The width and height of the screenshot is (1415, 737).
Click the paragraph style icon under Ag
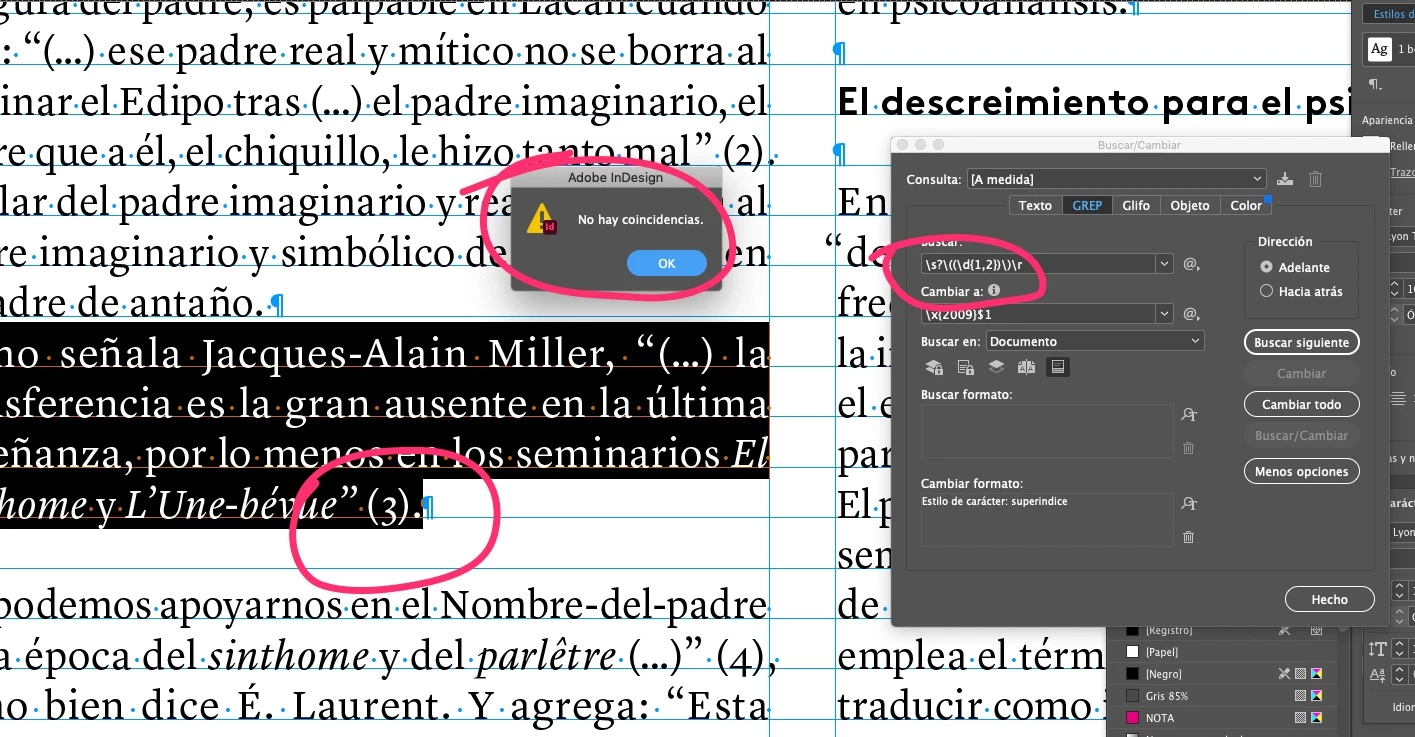(1376, 84)
